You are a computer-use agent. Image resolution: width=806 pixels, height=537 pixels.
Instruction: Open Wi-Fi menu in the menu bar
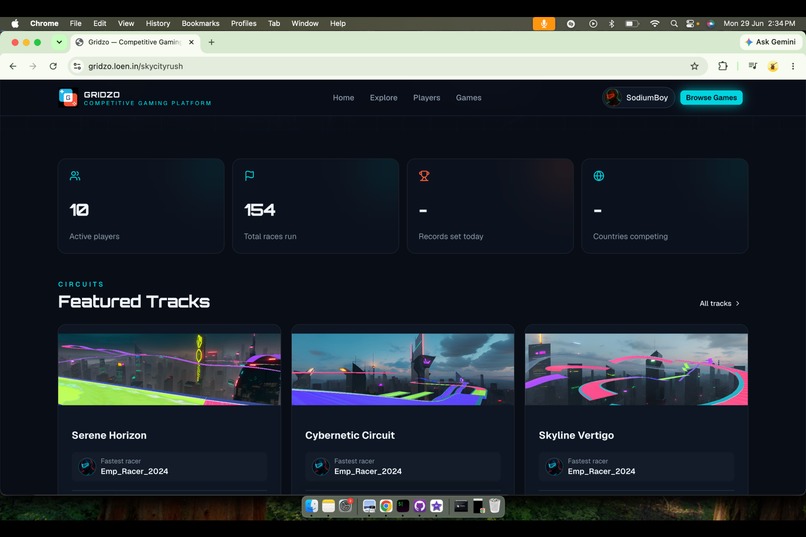tap(654, 24)
